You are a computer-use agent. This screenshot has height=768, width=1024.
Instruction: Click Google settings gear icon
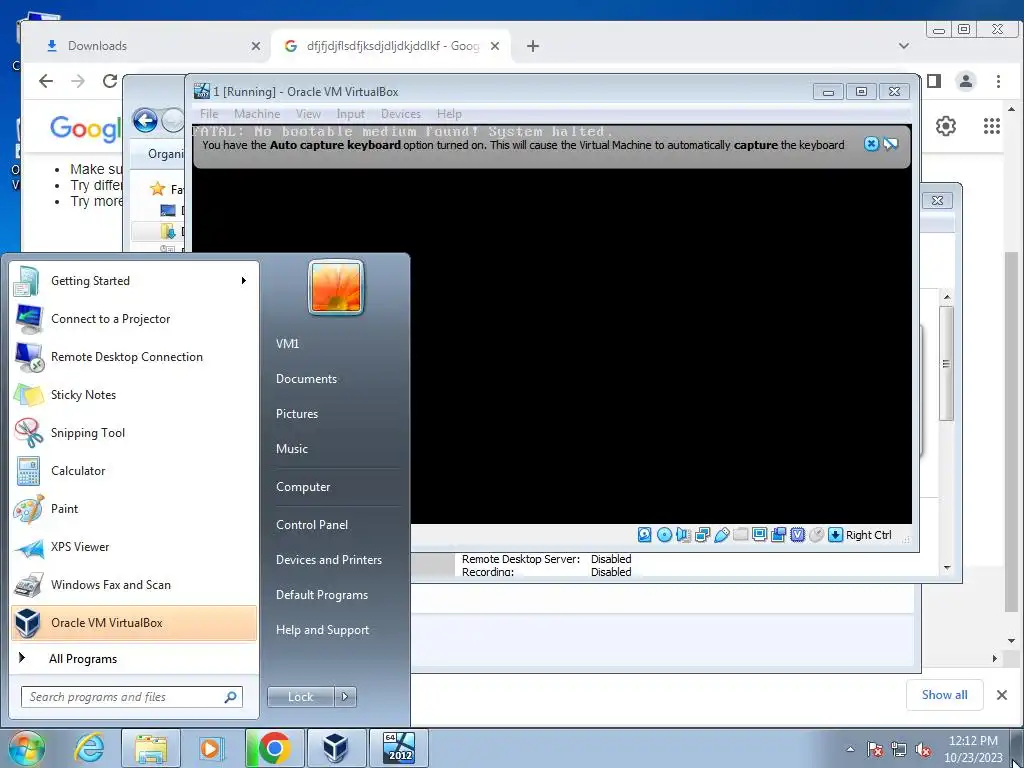click(946, 126)
